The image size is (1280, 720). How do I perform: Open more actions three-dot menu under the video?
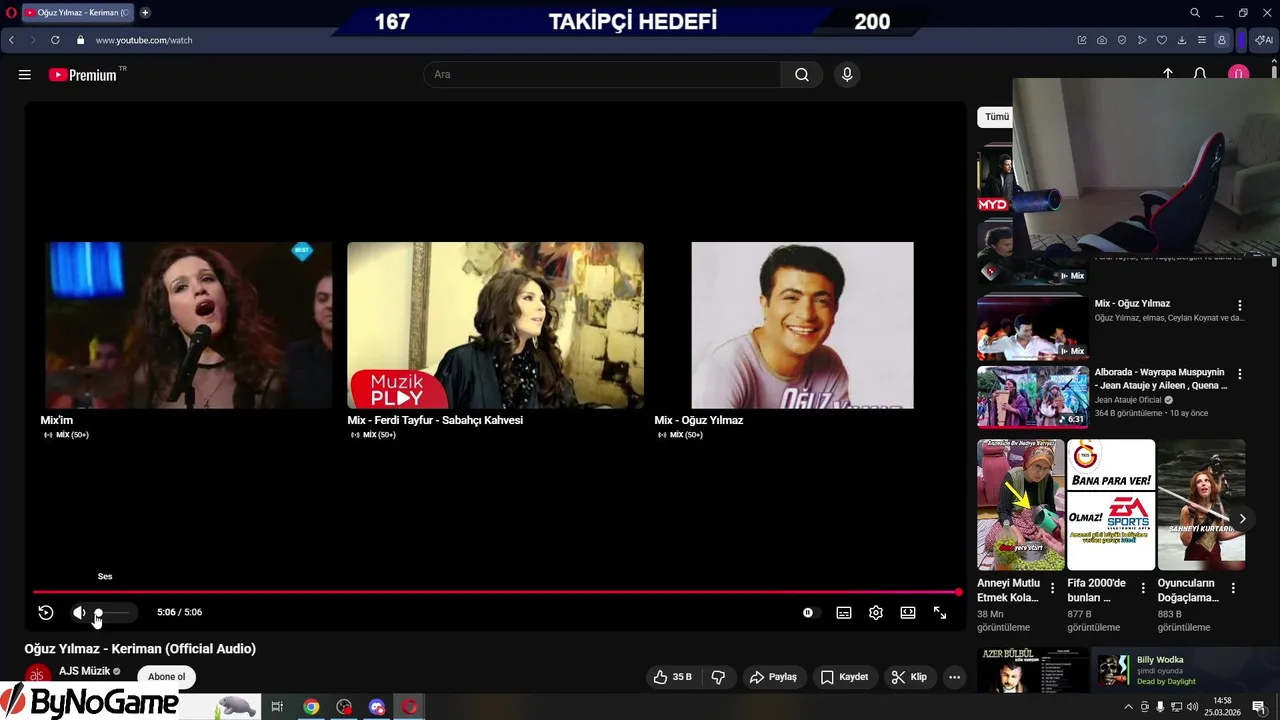[954, 677]
